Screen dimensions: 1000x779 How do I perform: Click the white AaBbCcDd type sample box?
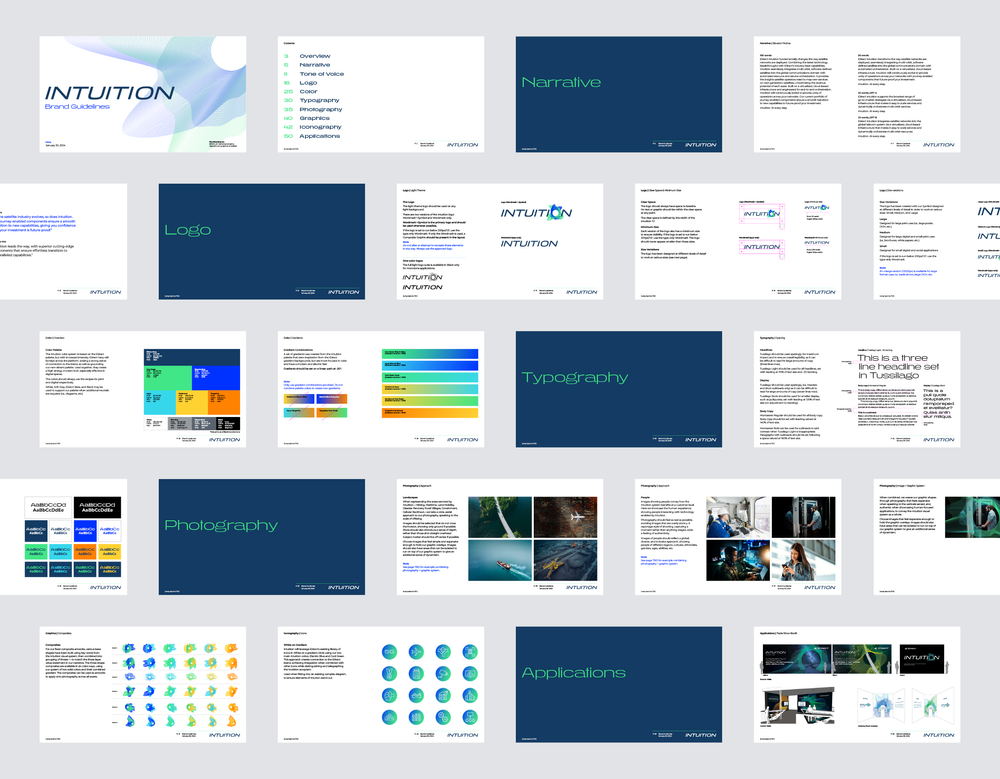click(x=48, y=508)
